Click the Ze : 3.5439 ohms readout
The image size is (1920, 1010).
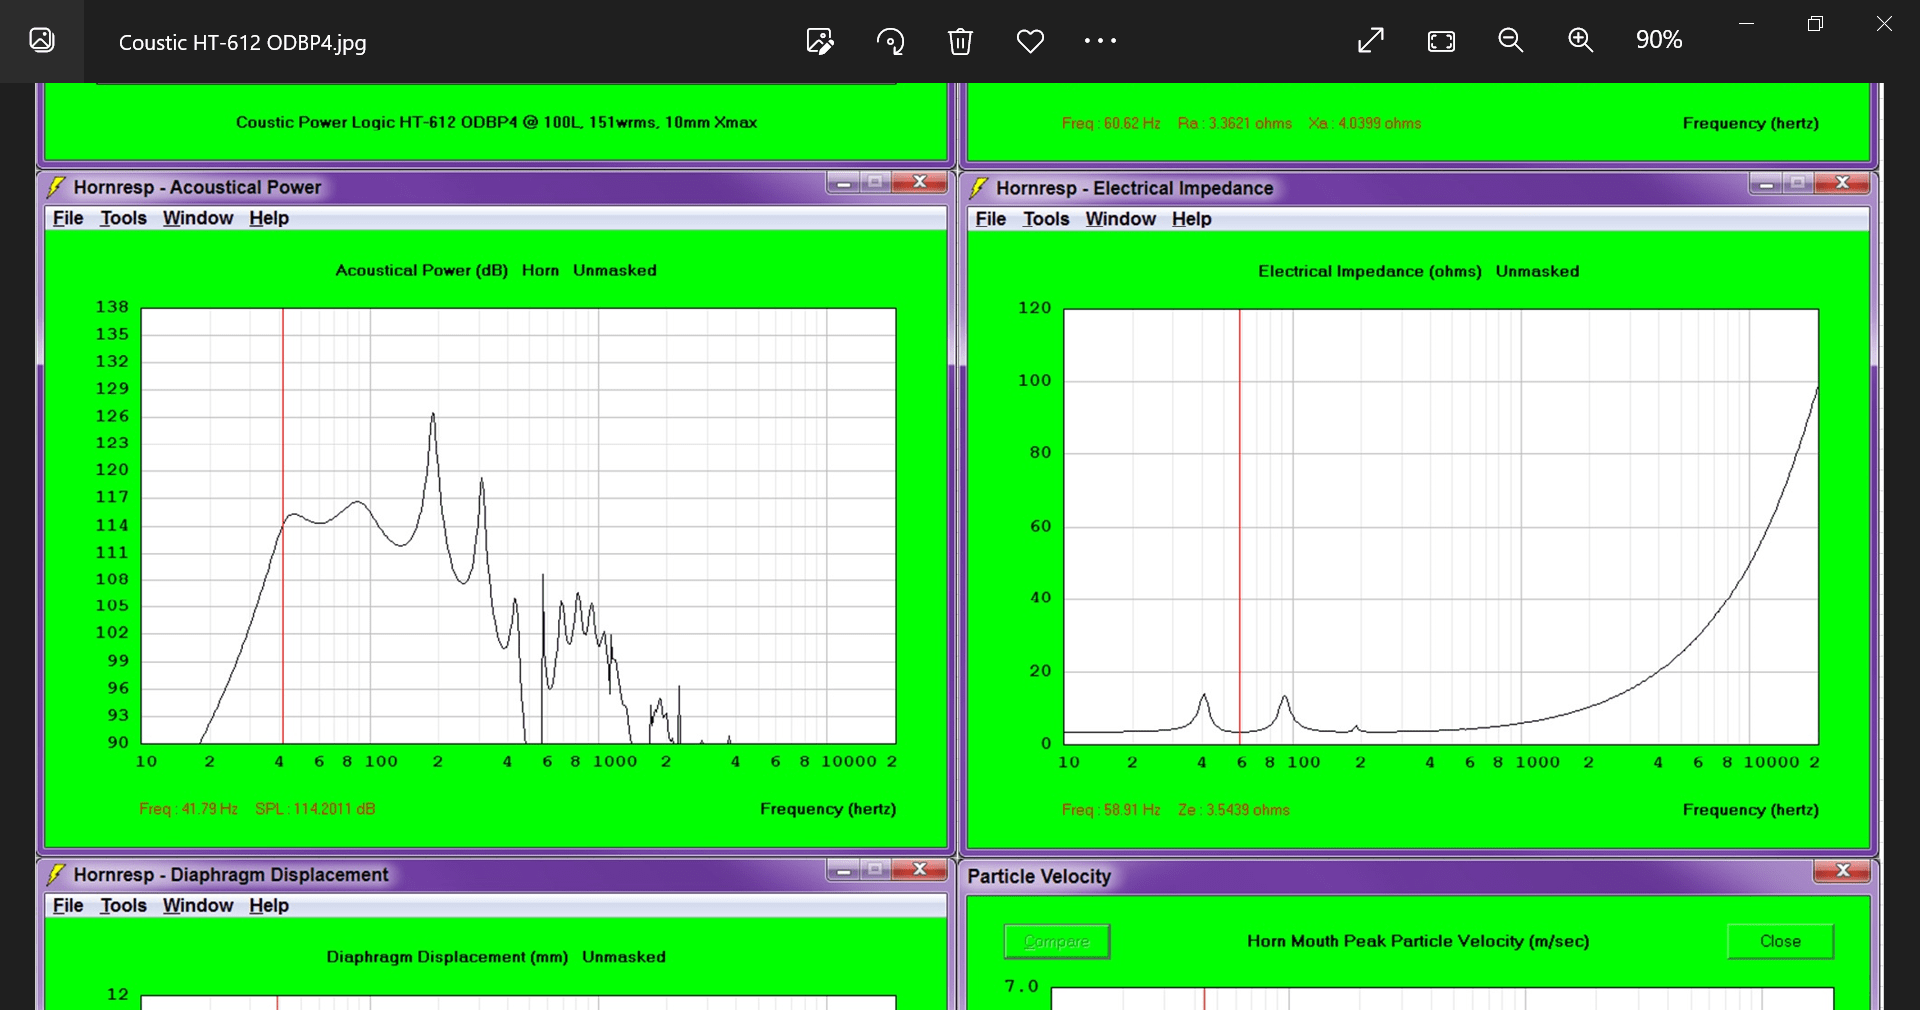[1233, 810]
